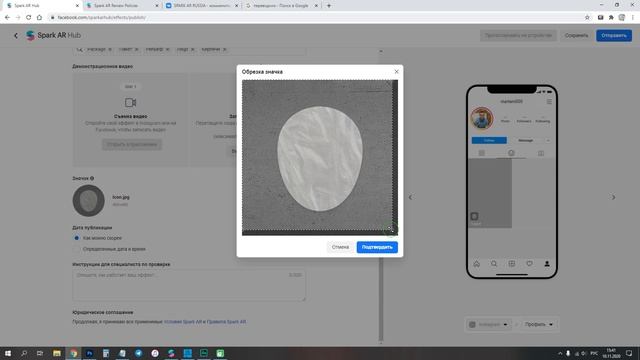Click the Message button in phone preview
Image resolution: width=640 pixels, height=360 pixels.
pyautogui.click(x=526, y=140)
